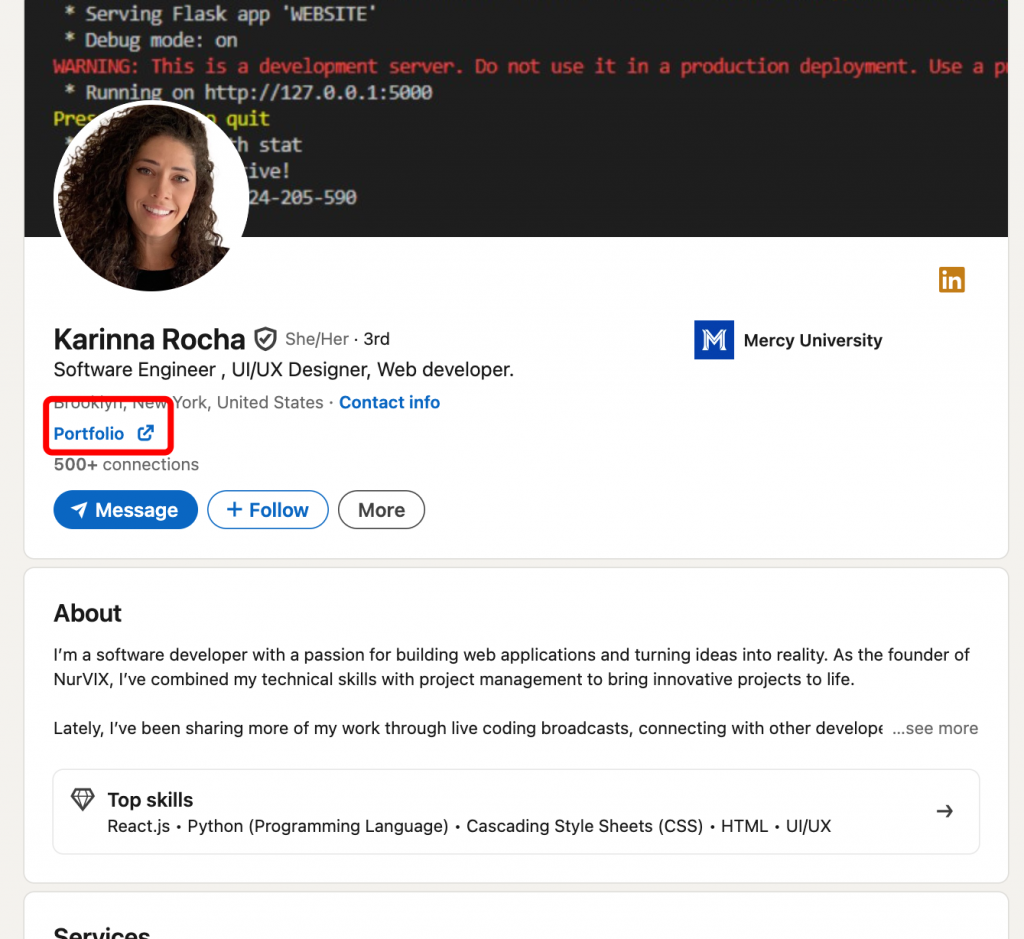
Task: Click the right arrow in Top skills card
Action: pos(944,811)
